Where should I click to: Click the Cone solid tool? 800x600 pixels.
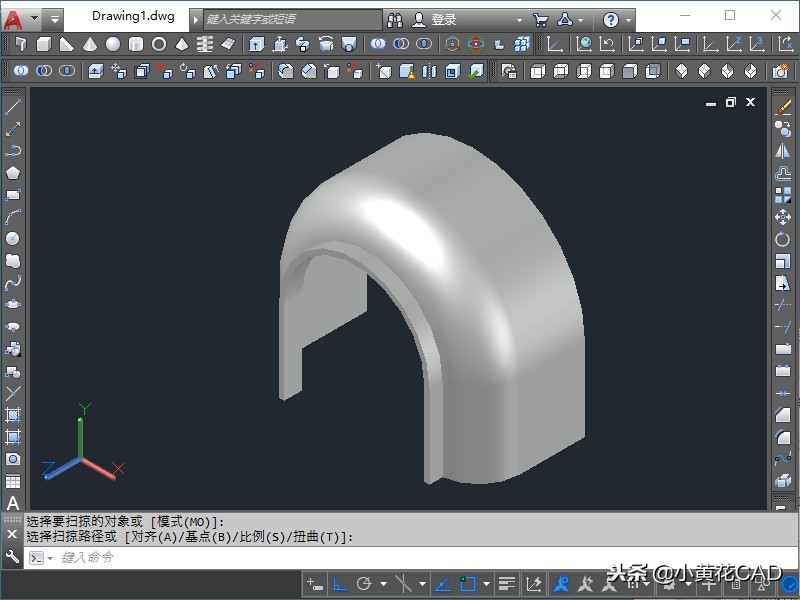[90, 44]
